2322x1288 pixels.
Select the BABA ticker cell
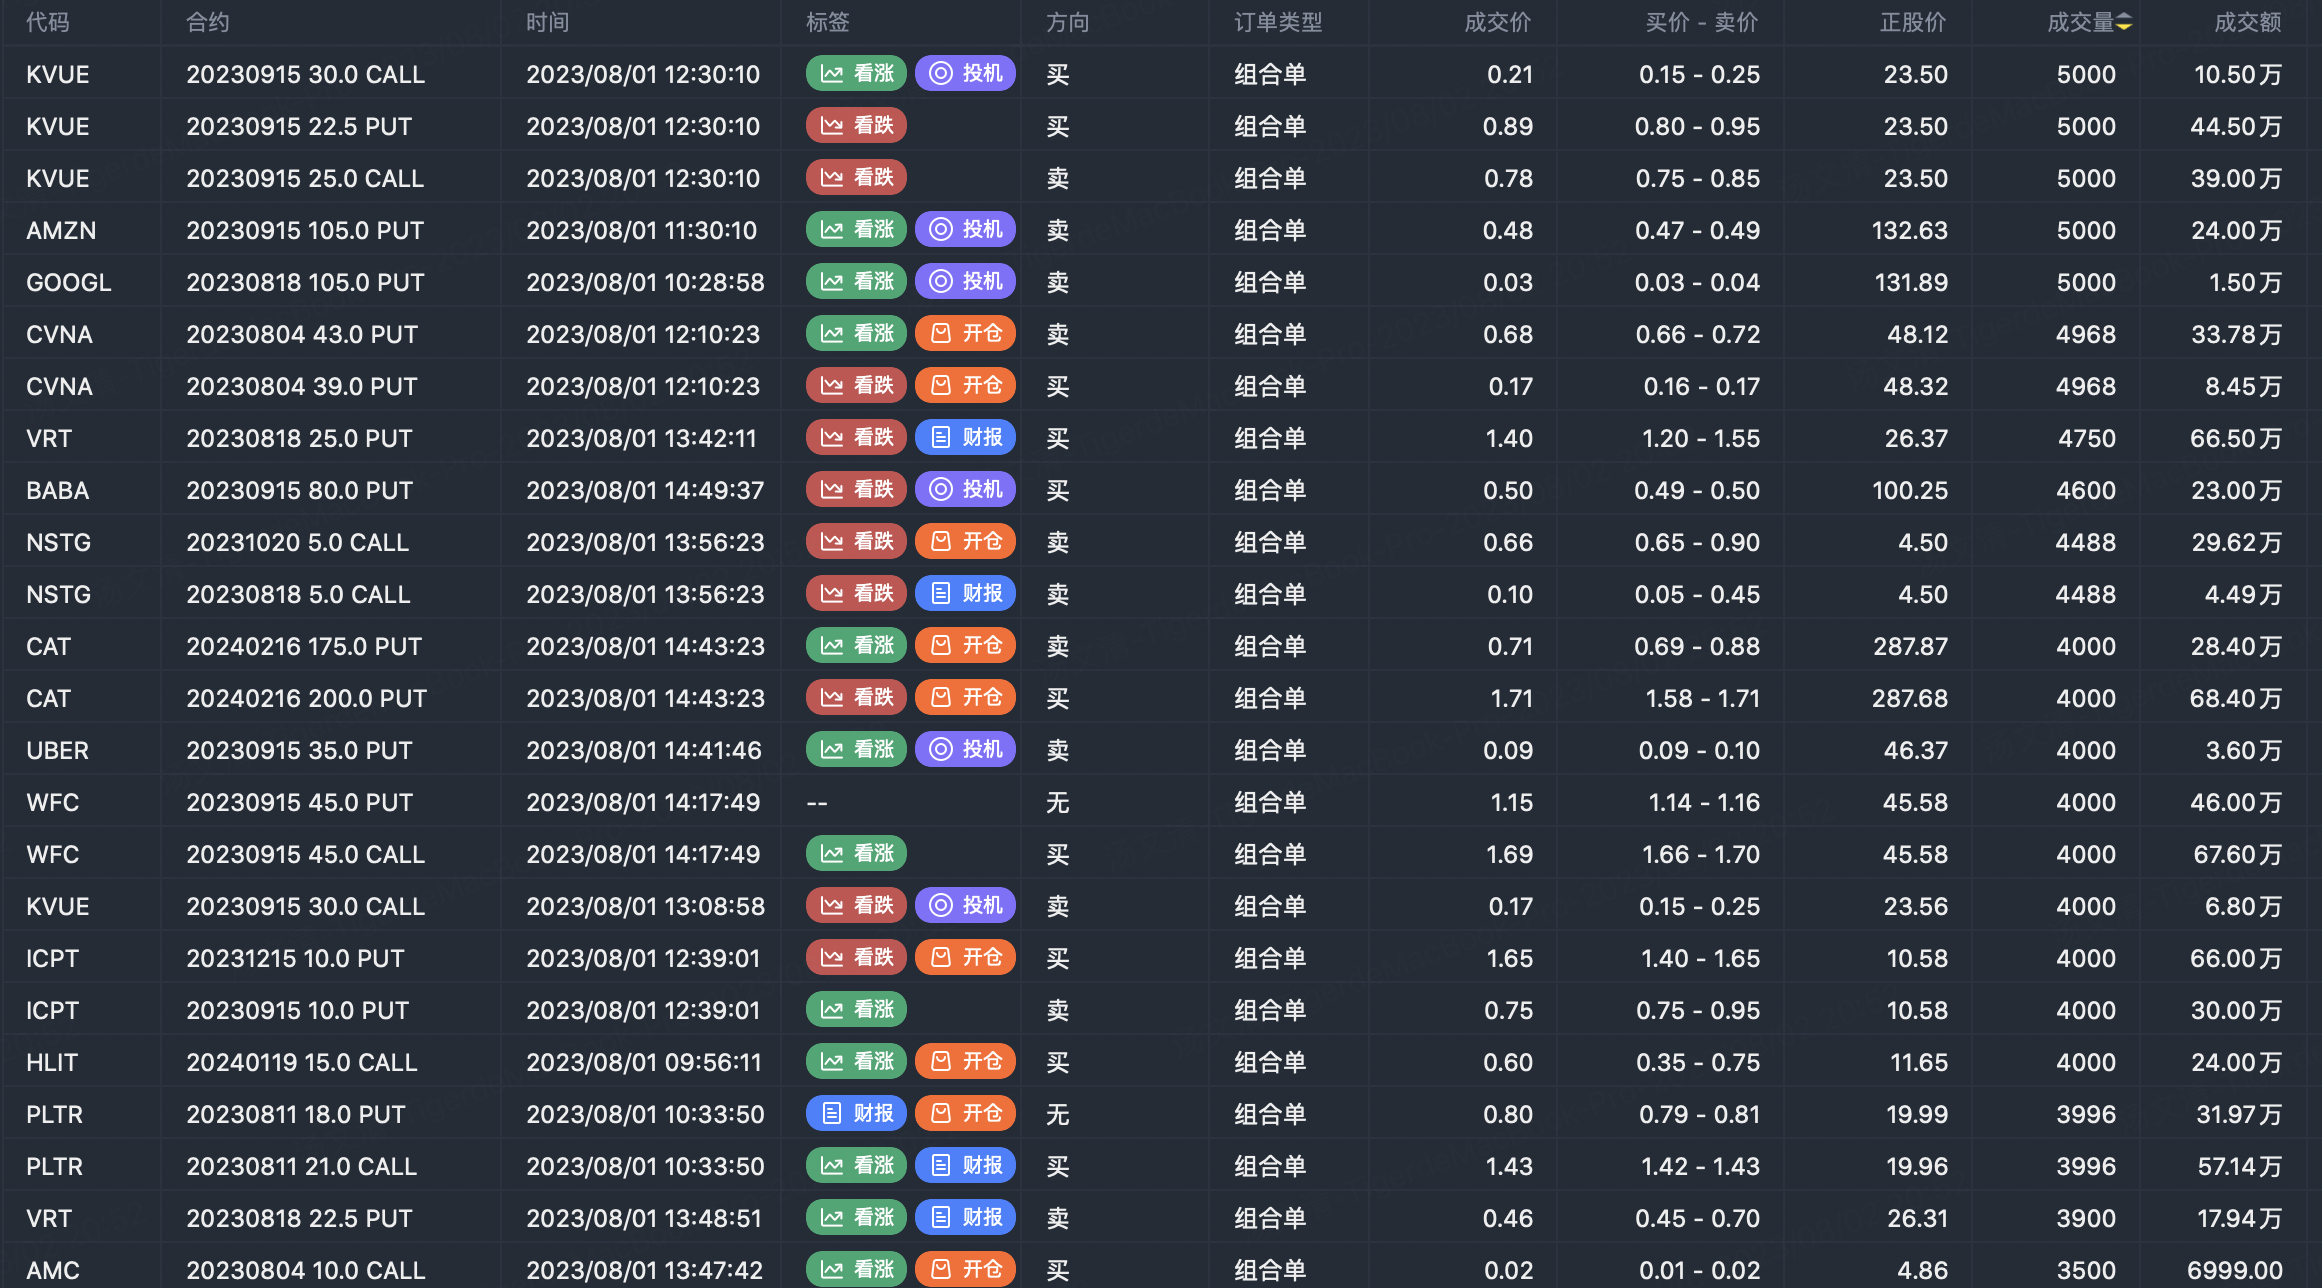click(58, 490)
